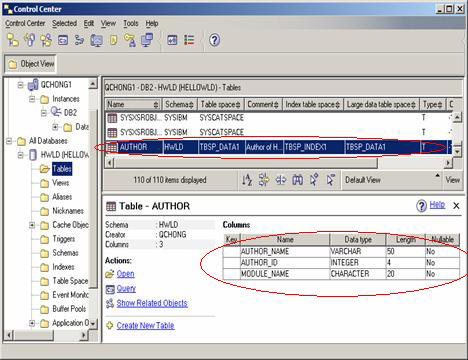Click the binoculars find icon
The height and width of the screenshot is (360, 468).
(298, 180)
